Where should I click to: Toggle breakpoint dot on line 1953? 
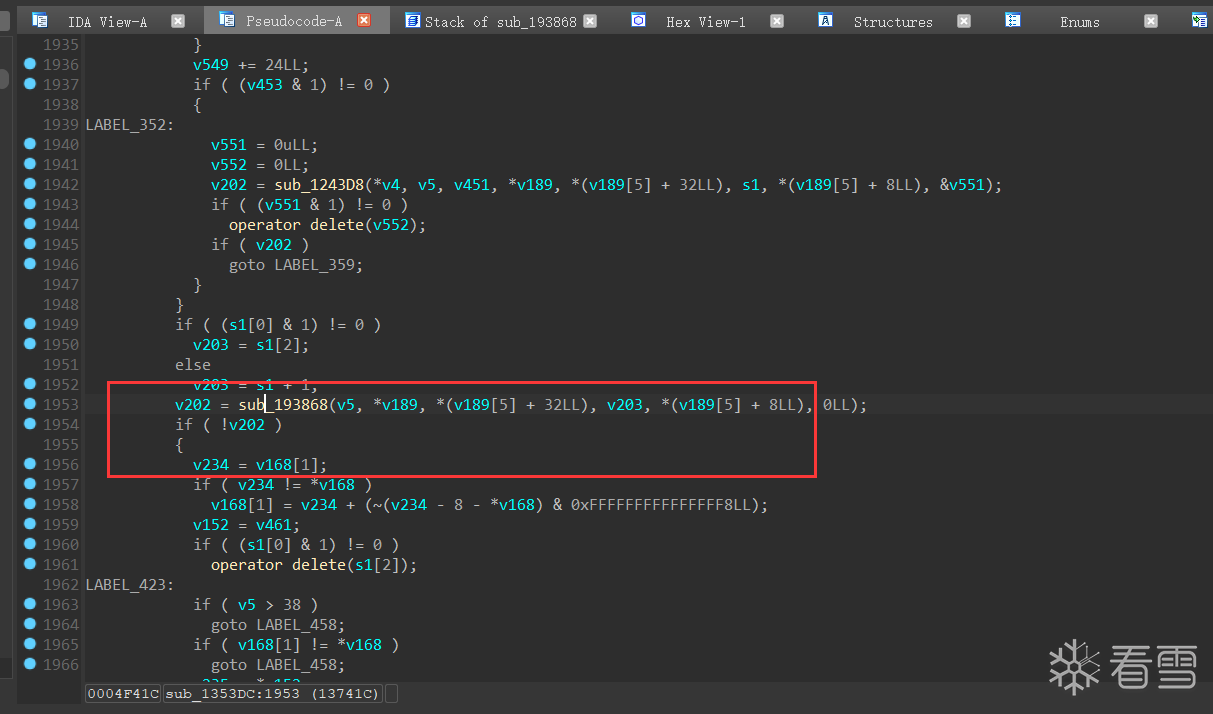click(x=30, y=404)
